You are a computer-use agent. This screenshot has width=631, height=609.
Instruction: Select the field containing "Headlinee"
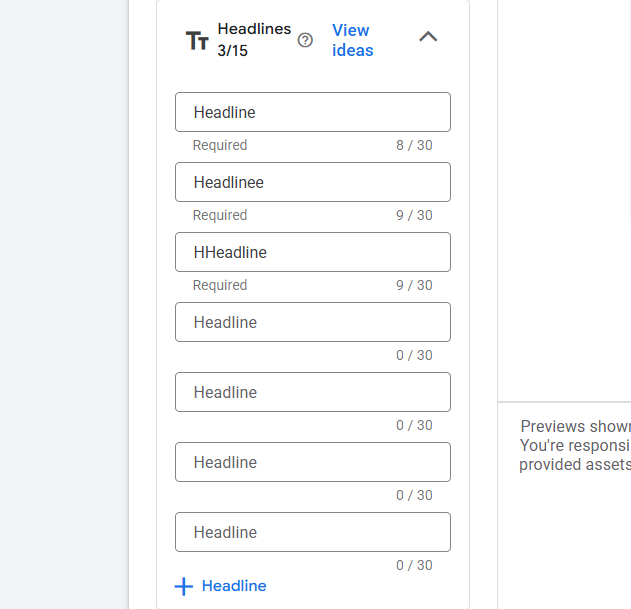(x=312, y=182)
